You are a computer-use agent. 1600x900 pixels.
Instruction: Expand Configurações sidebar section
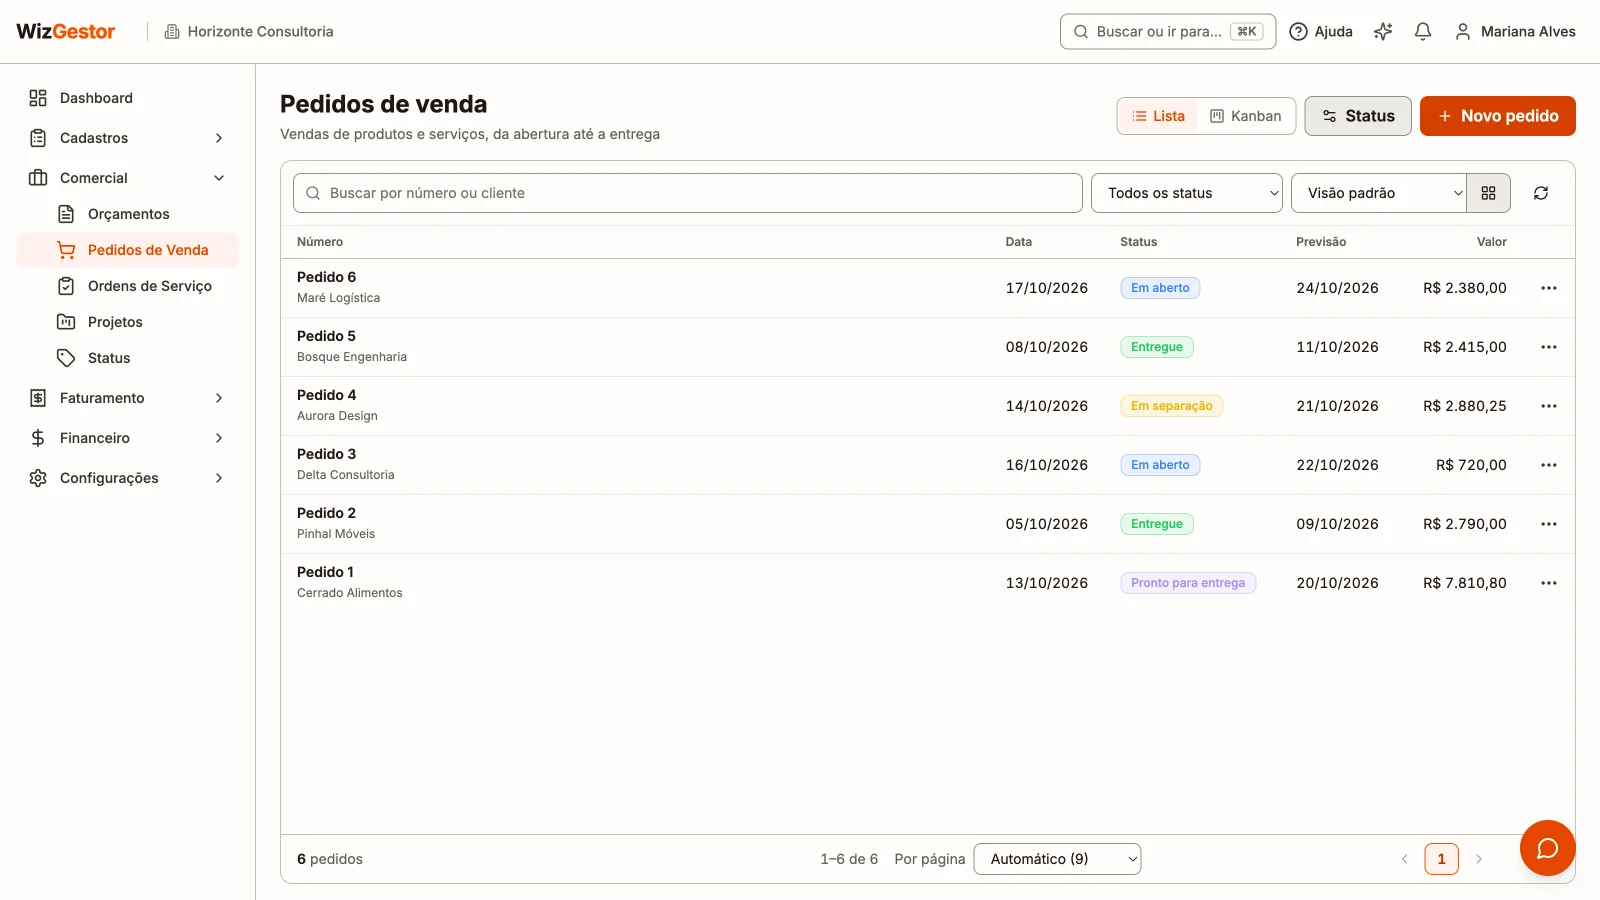click(127, 478)
